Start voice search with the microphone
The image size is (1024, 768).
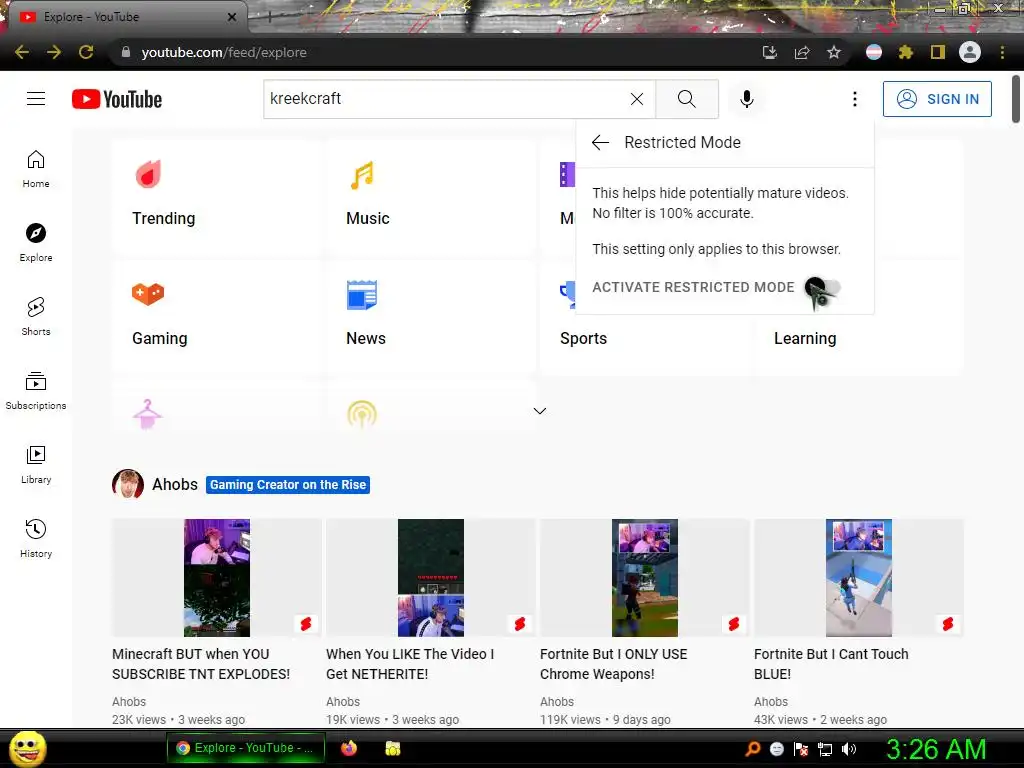coord(746,99)
